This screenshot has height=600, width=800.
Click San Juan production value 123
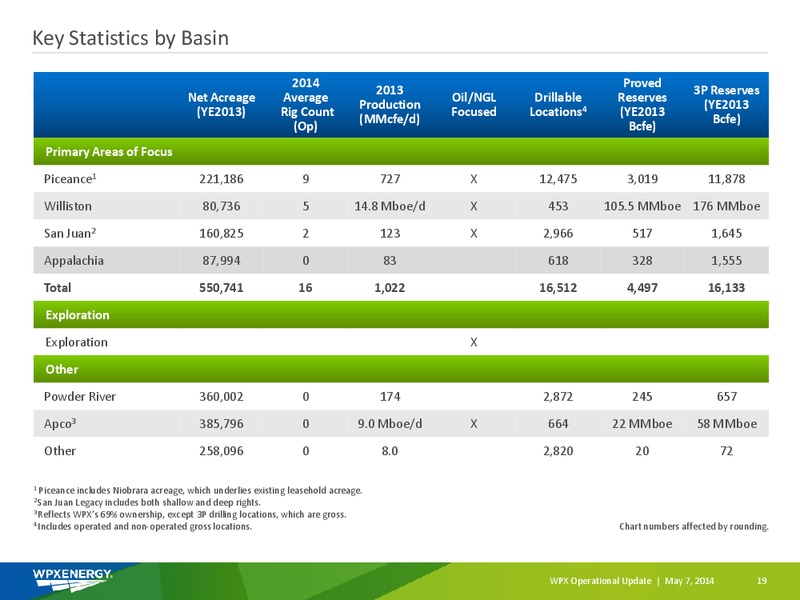click(x=390, y=233)
